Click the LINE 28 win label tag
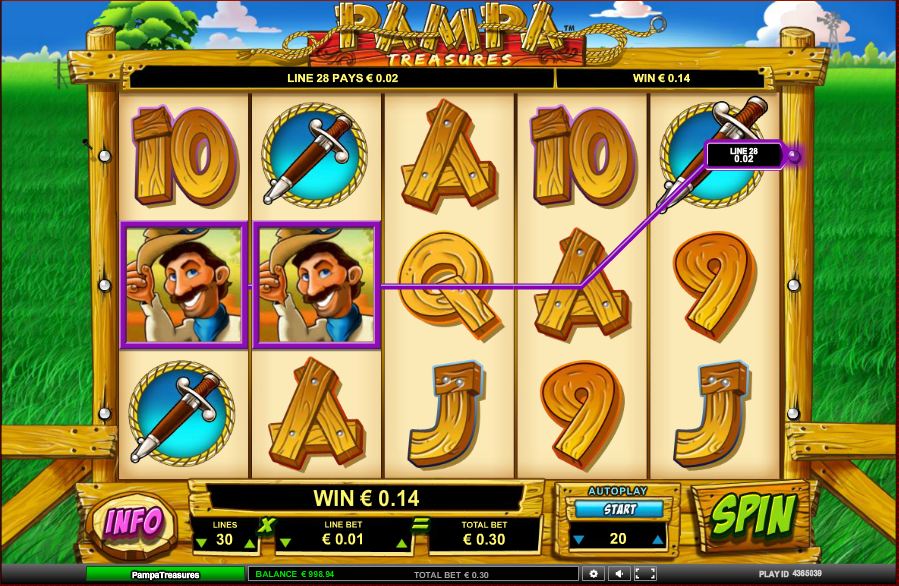The height and width of the screenshot is (586, 899). (744, 155)
